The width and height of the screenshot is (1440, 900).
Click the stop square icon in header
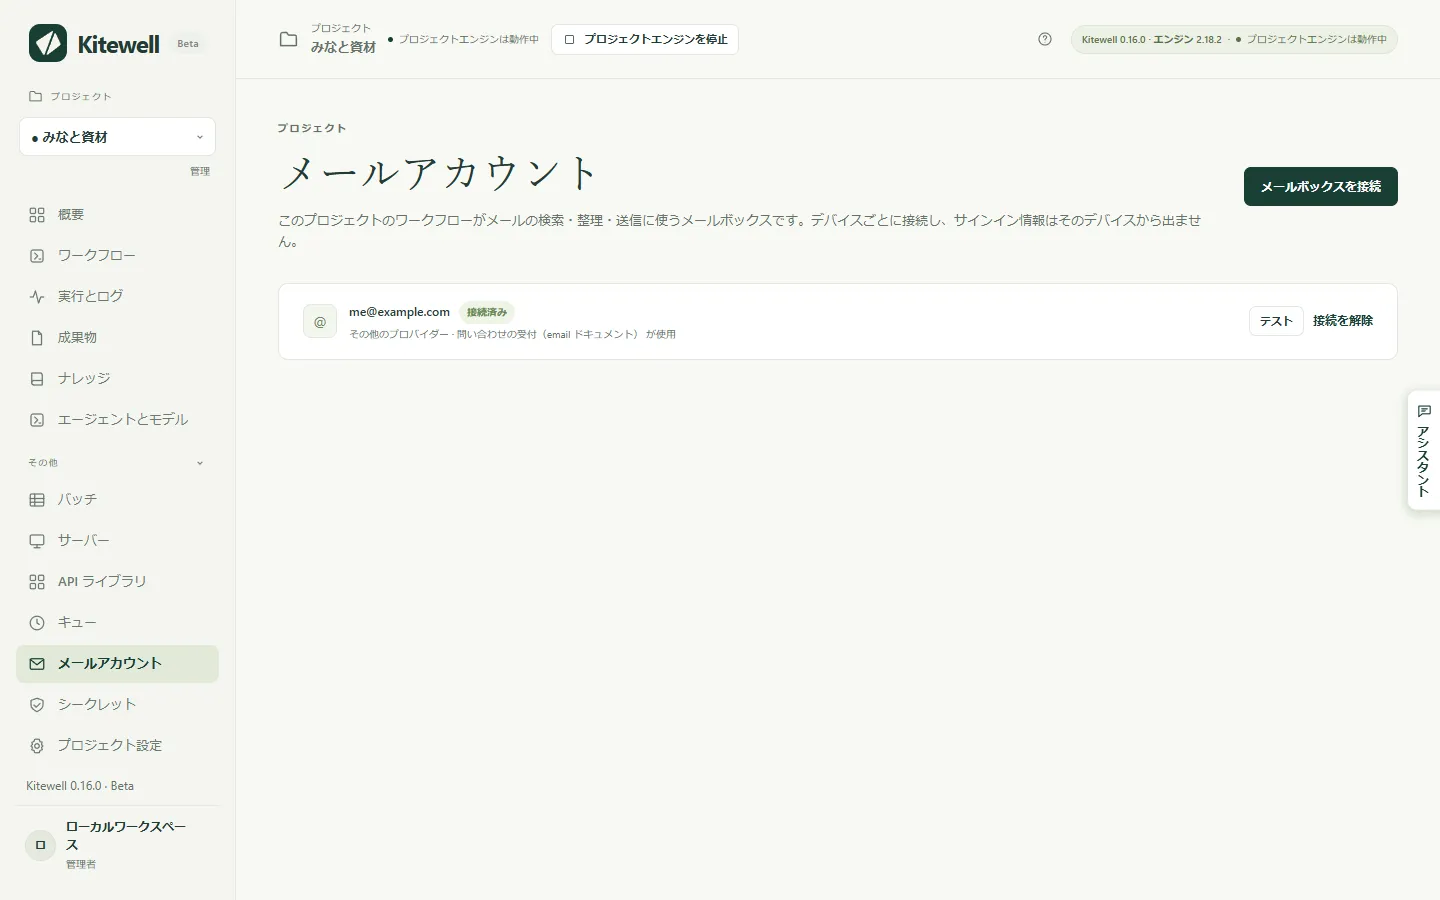coord(569,40)
